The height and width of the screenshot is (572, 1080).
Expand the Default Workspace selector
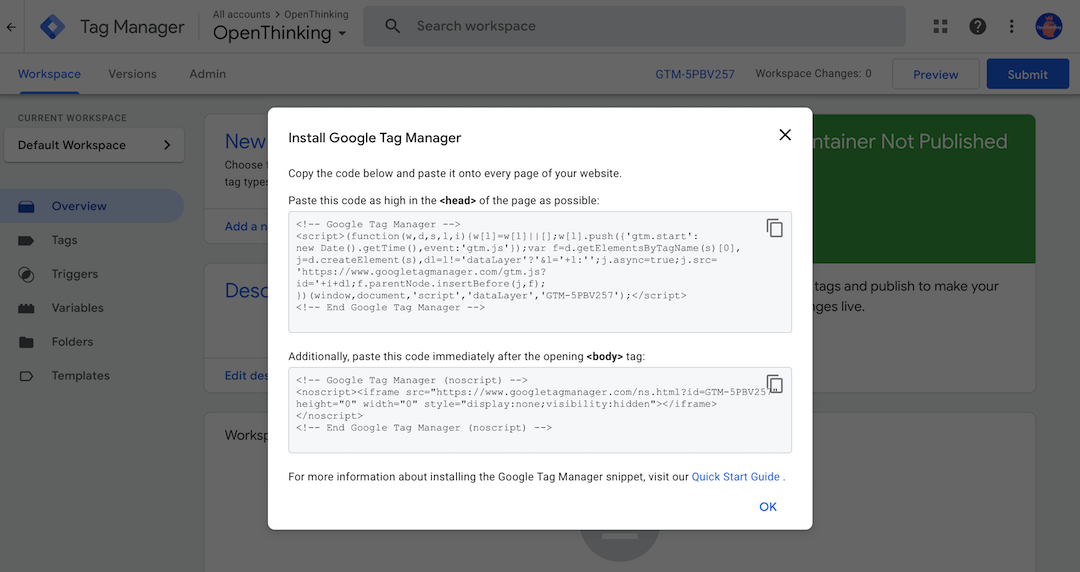point(94,145)
